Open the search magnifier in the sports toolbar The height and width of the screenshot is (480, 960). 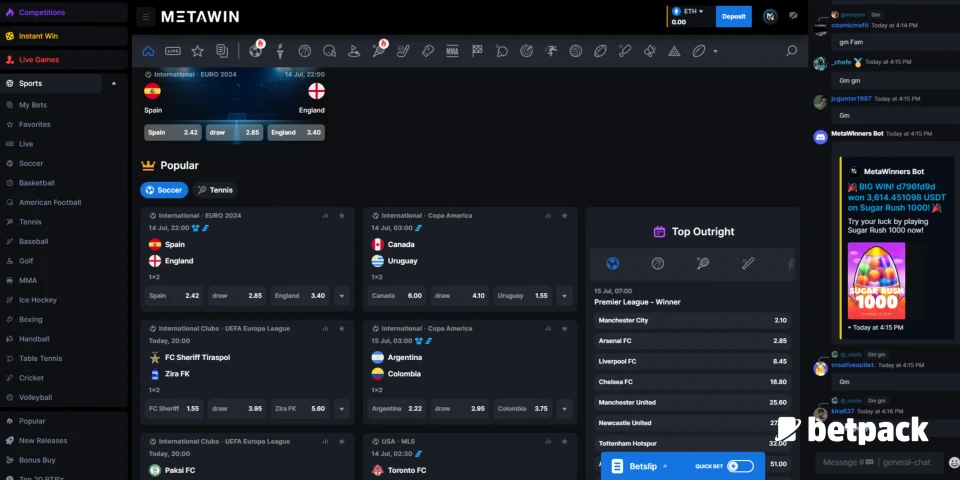pos(791,51)
